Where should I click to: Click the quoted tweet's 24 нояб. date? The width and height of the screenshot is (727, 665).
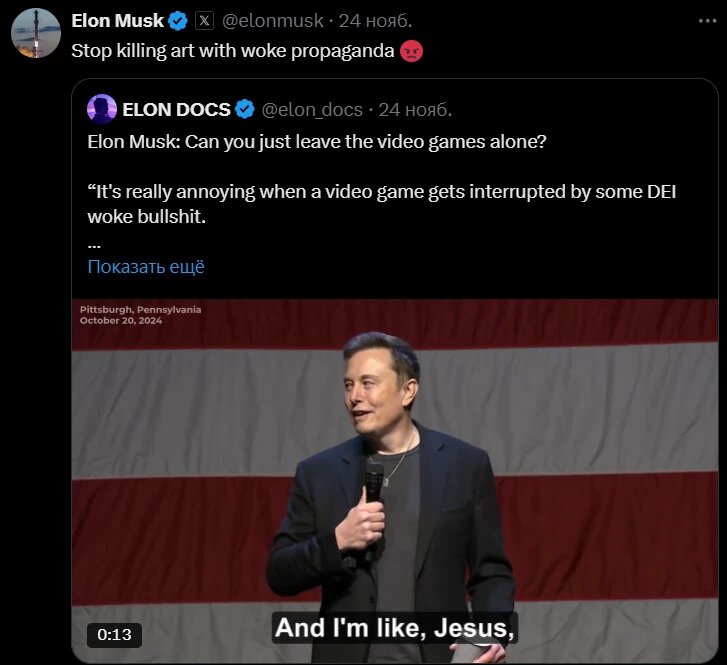(414, 109)
